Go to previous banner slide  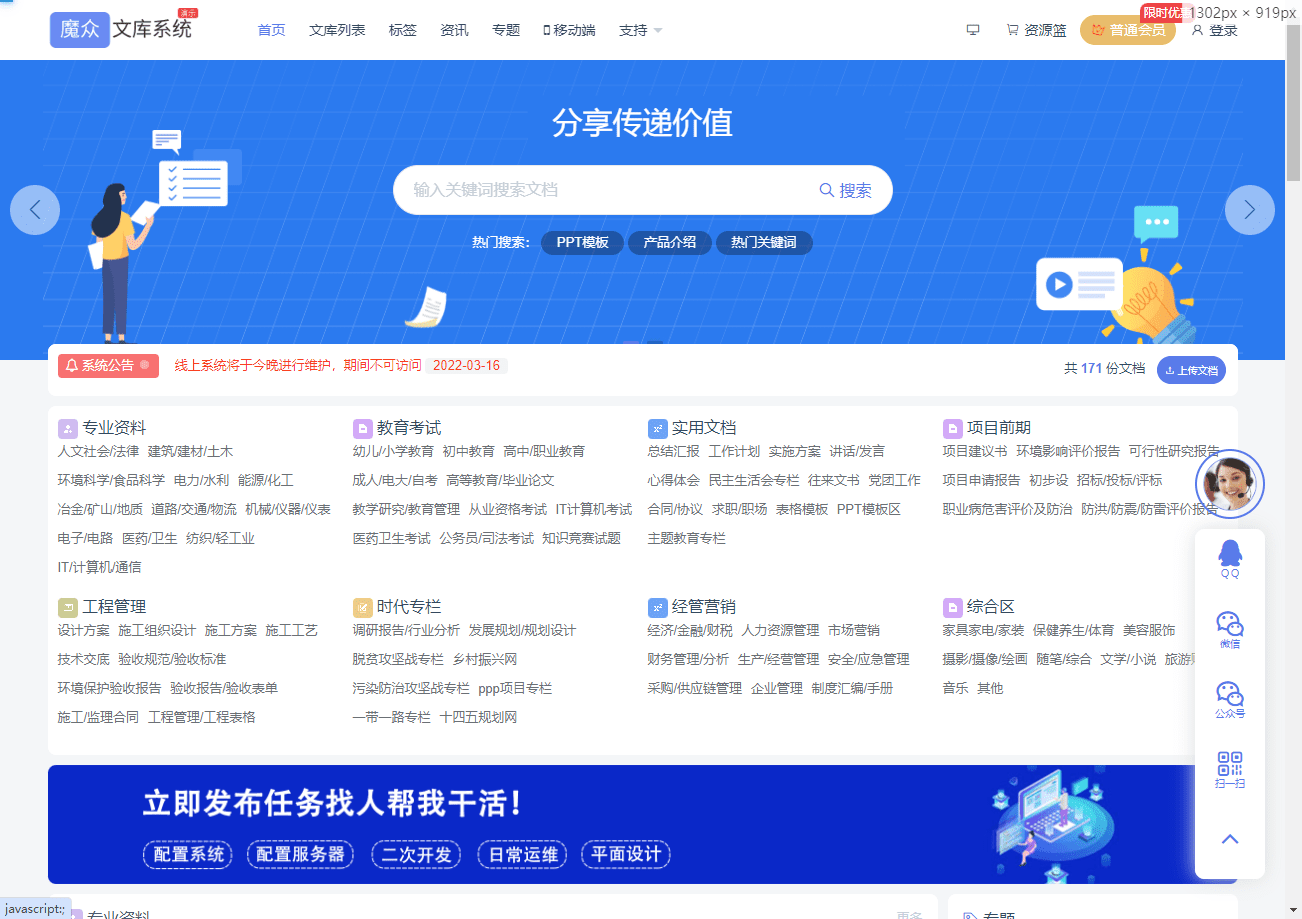(x=35, y=210)
